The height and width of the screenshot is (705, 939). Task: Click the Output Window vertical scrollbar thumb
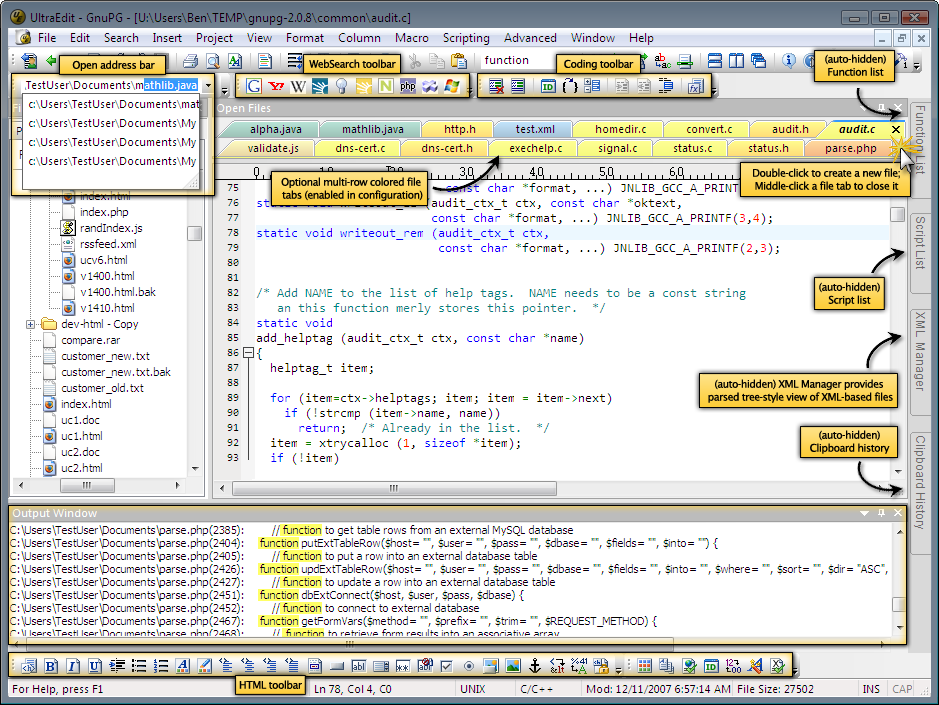point(899,604)
